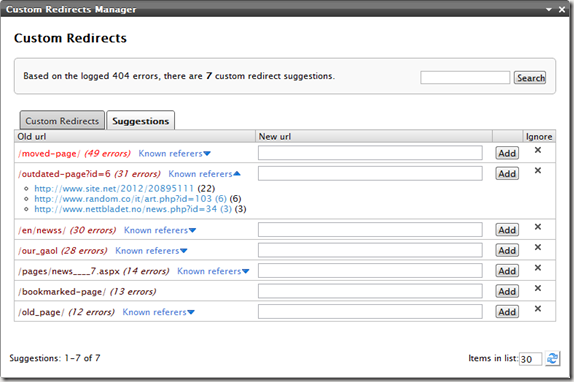This screenshot has width=574, height=382.
Task: Expand Known referers for /moved-page/
Action: point(174,154)
